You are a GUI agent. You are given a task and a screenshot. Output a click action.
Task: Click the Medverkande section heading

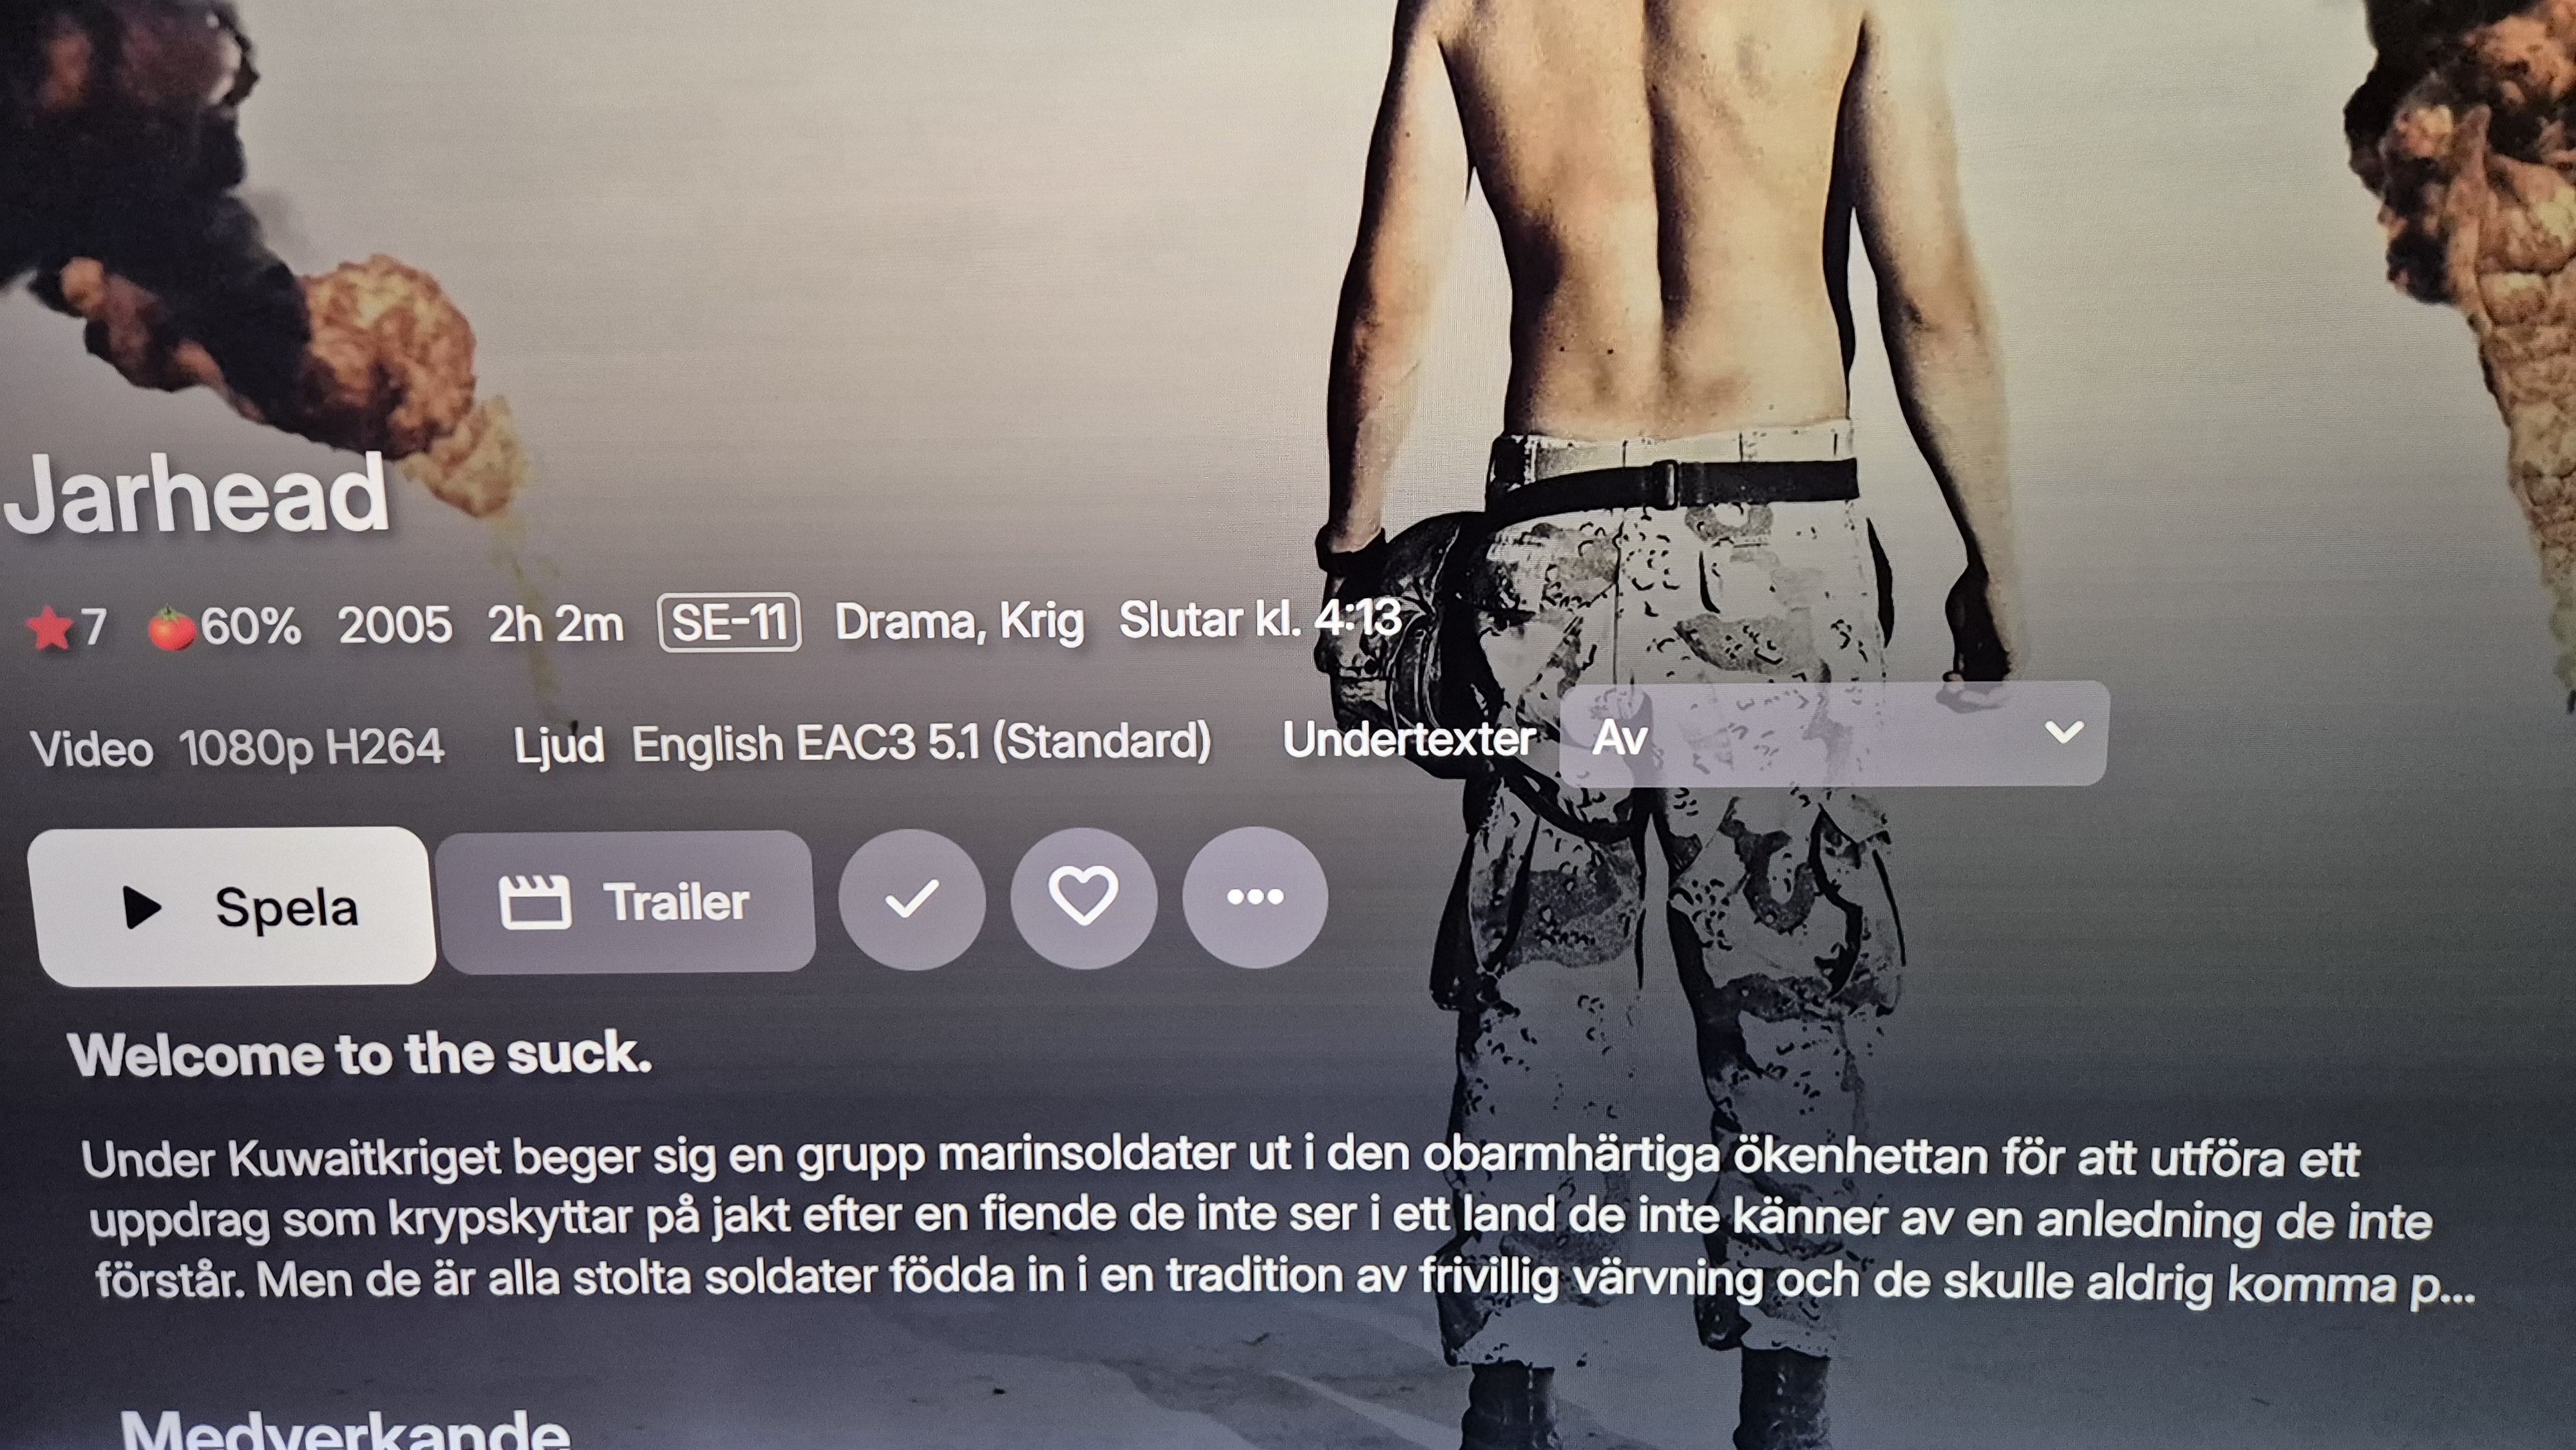pos(345,1428)
